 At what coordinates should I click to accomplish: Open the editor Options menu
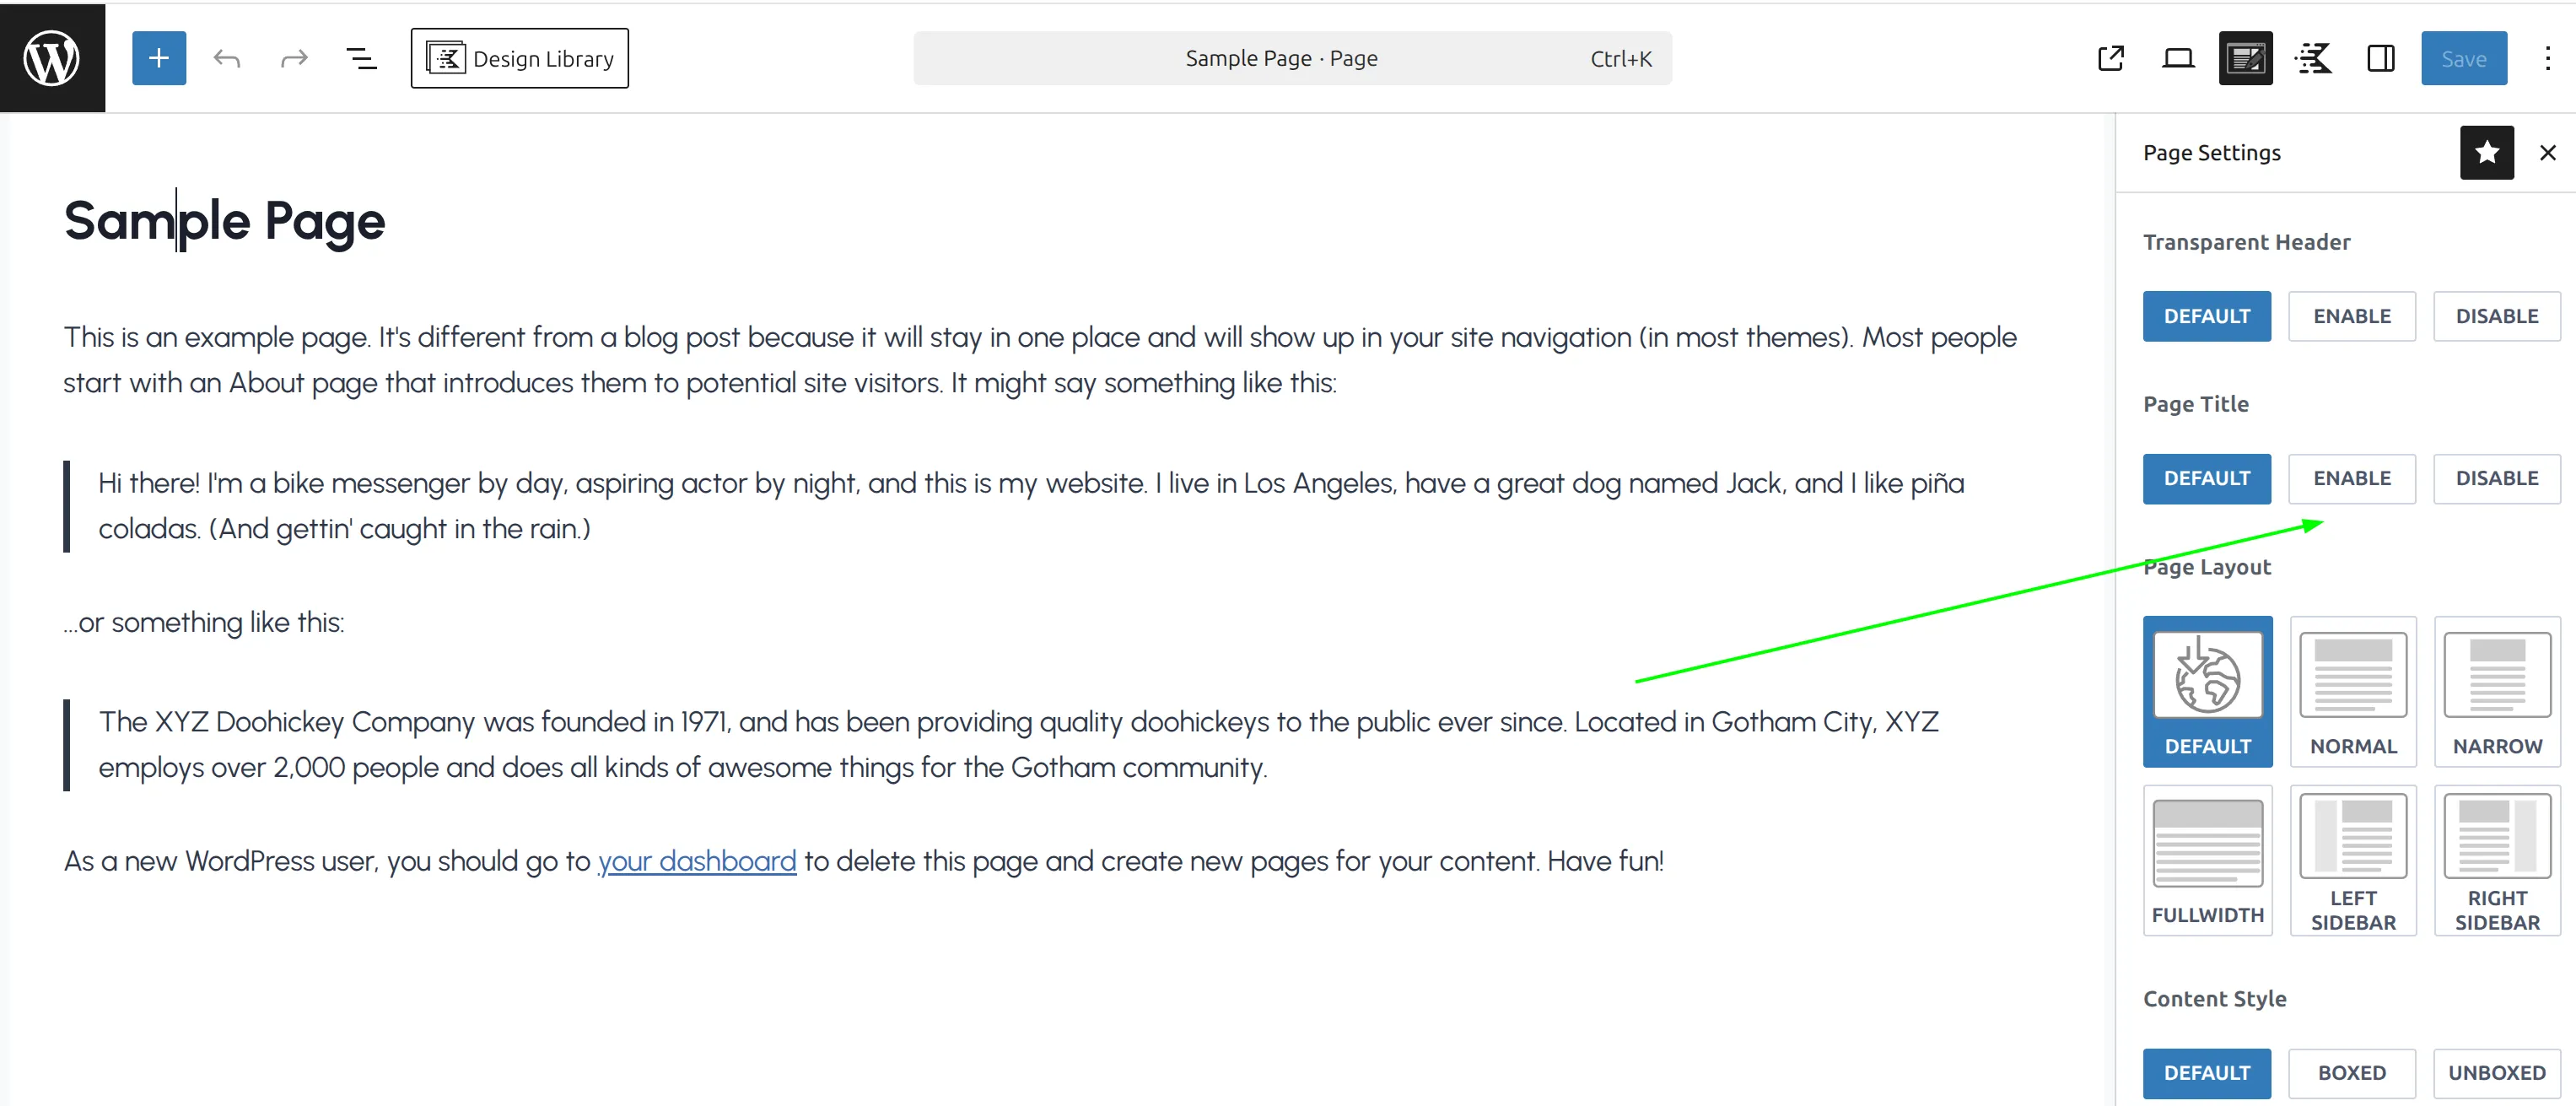(2546, 58)
